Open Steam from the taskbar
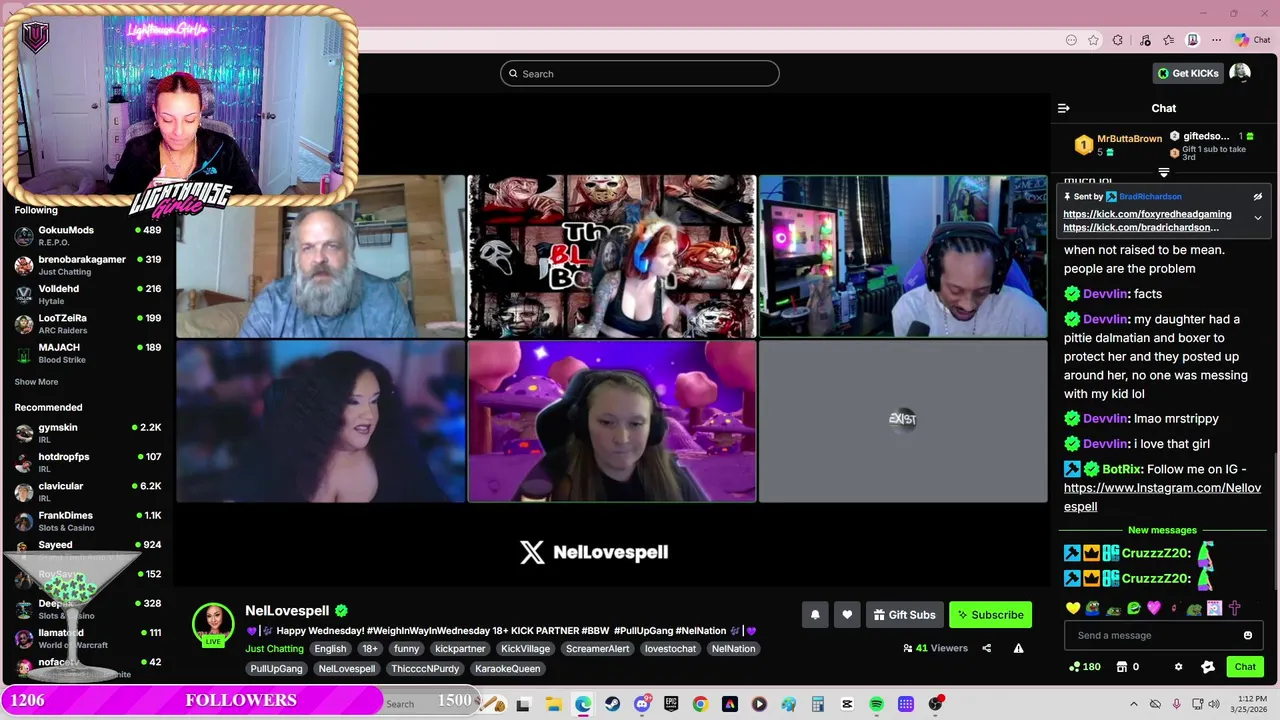The width and height of the screenshot is (1280, 720). (x=612, y=704)
